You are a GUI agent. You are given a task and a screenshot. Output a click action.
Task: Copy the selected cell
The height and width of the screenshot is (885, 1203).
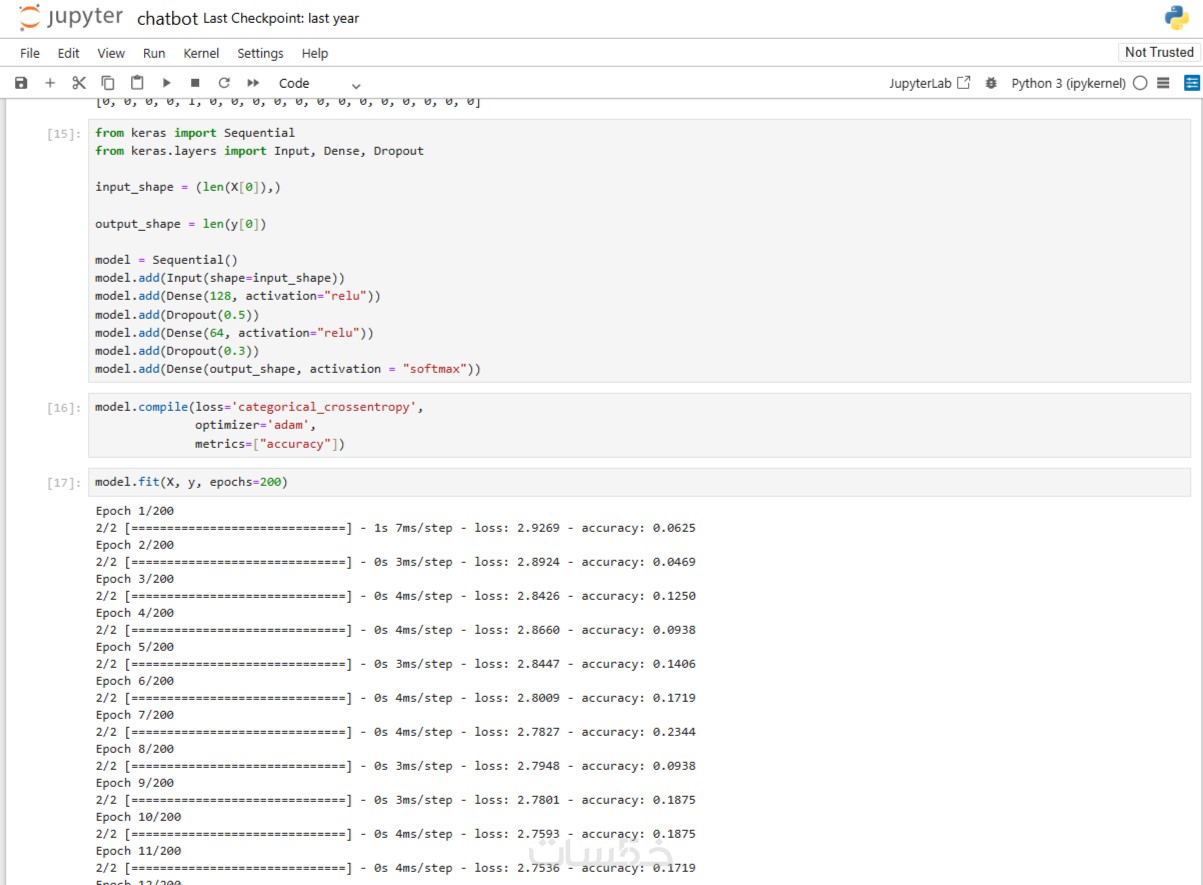(x=108, y=83)
